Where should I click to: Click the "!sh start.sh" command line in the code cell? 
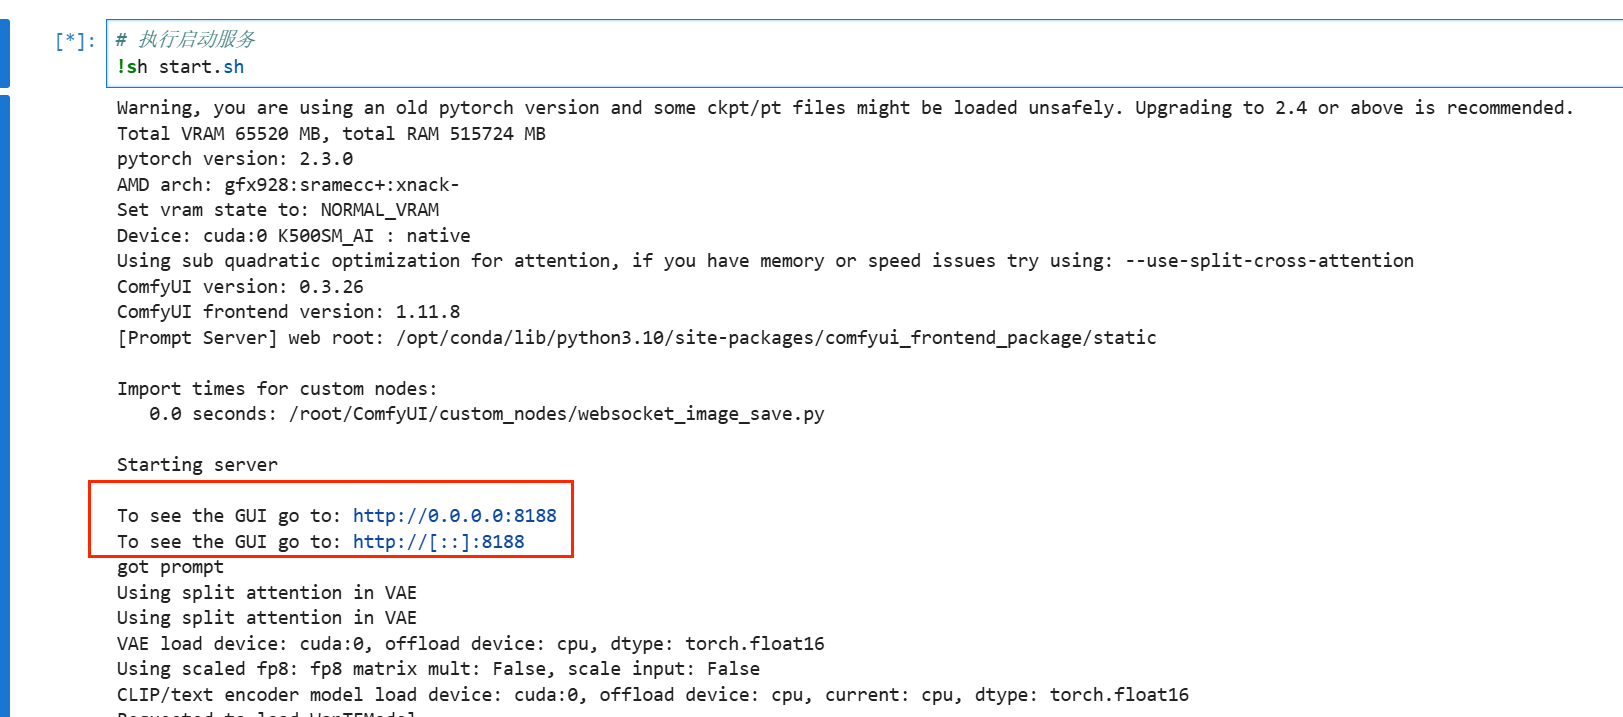pos(180,67)
